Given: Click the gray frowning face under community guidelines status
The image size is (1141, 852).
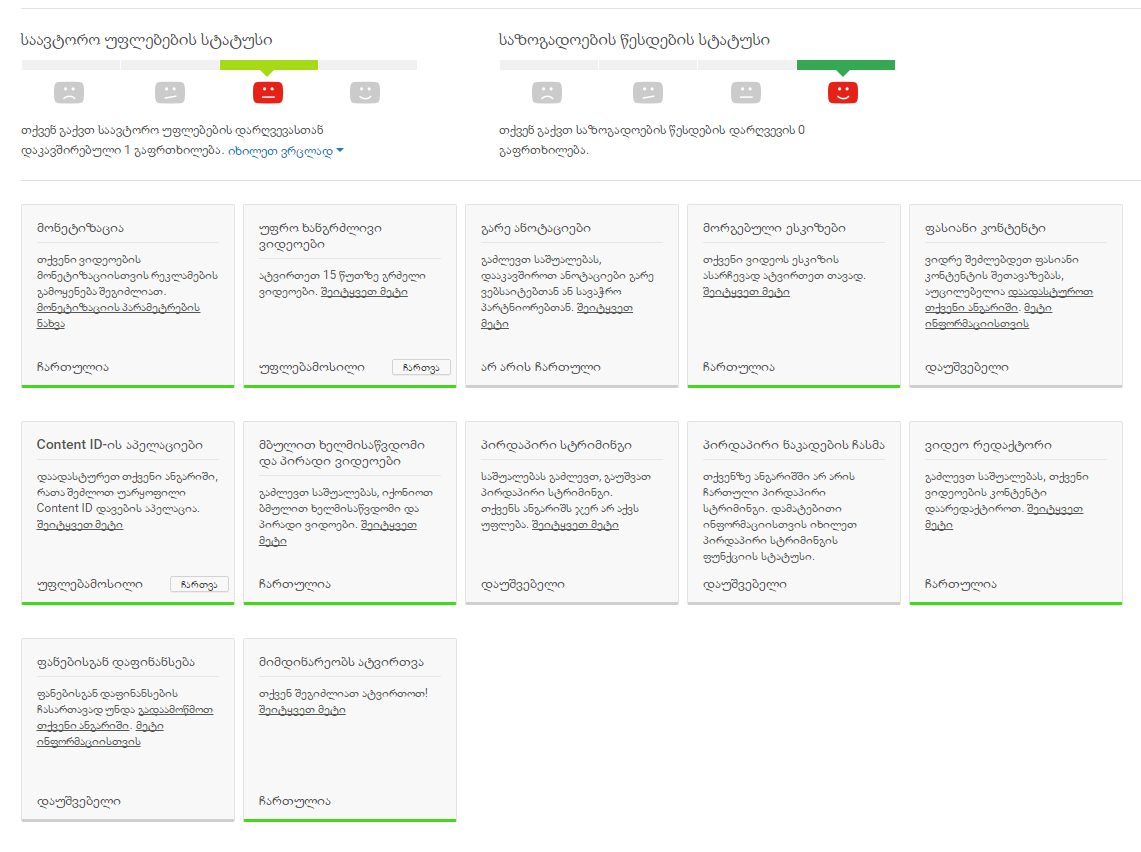Looking at the screenshot, I should tap(547, 93).
